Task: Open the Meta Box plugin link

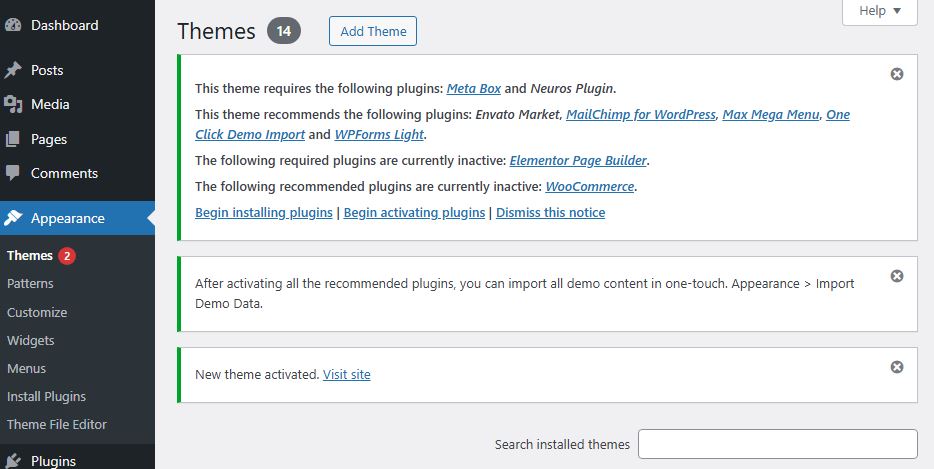Action: tap(474, 88)
